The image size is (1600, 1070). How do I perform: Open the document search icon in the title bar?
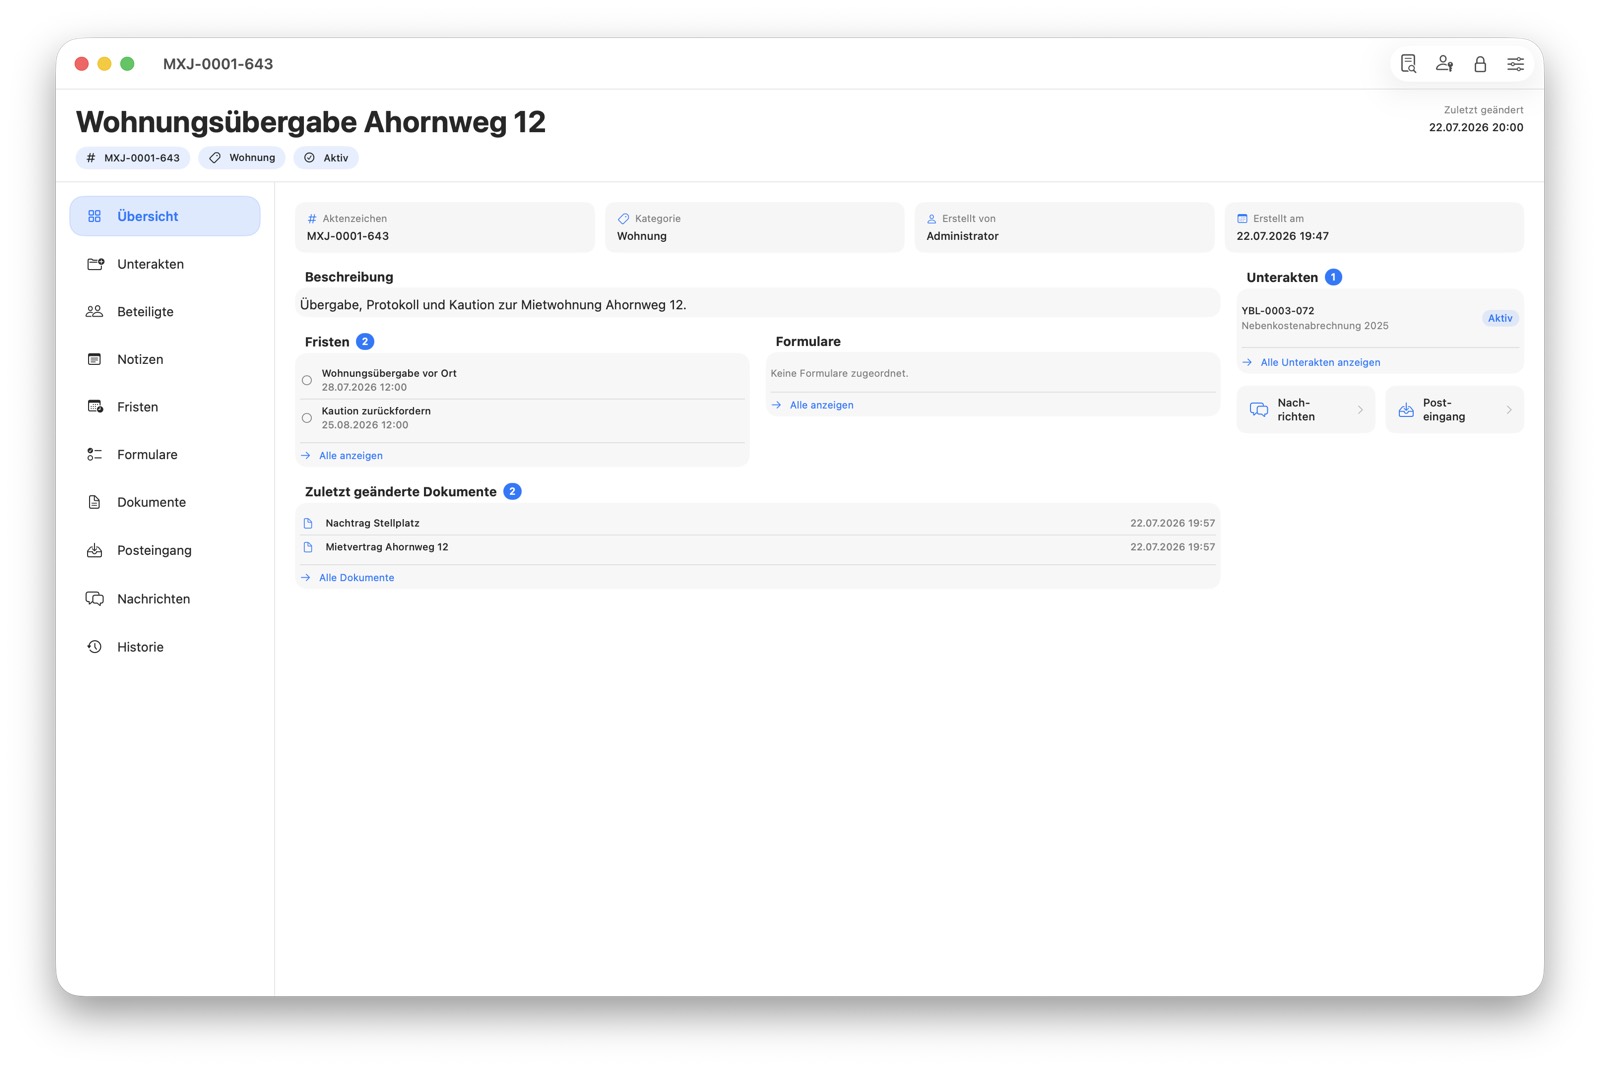[x=1408, y=64]
